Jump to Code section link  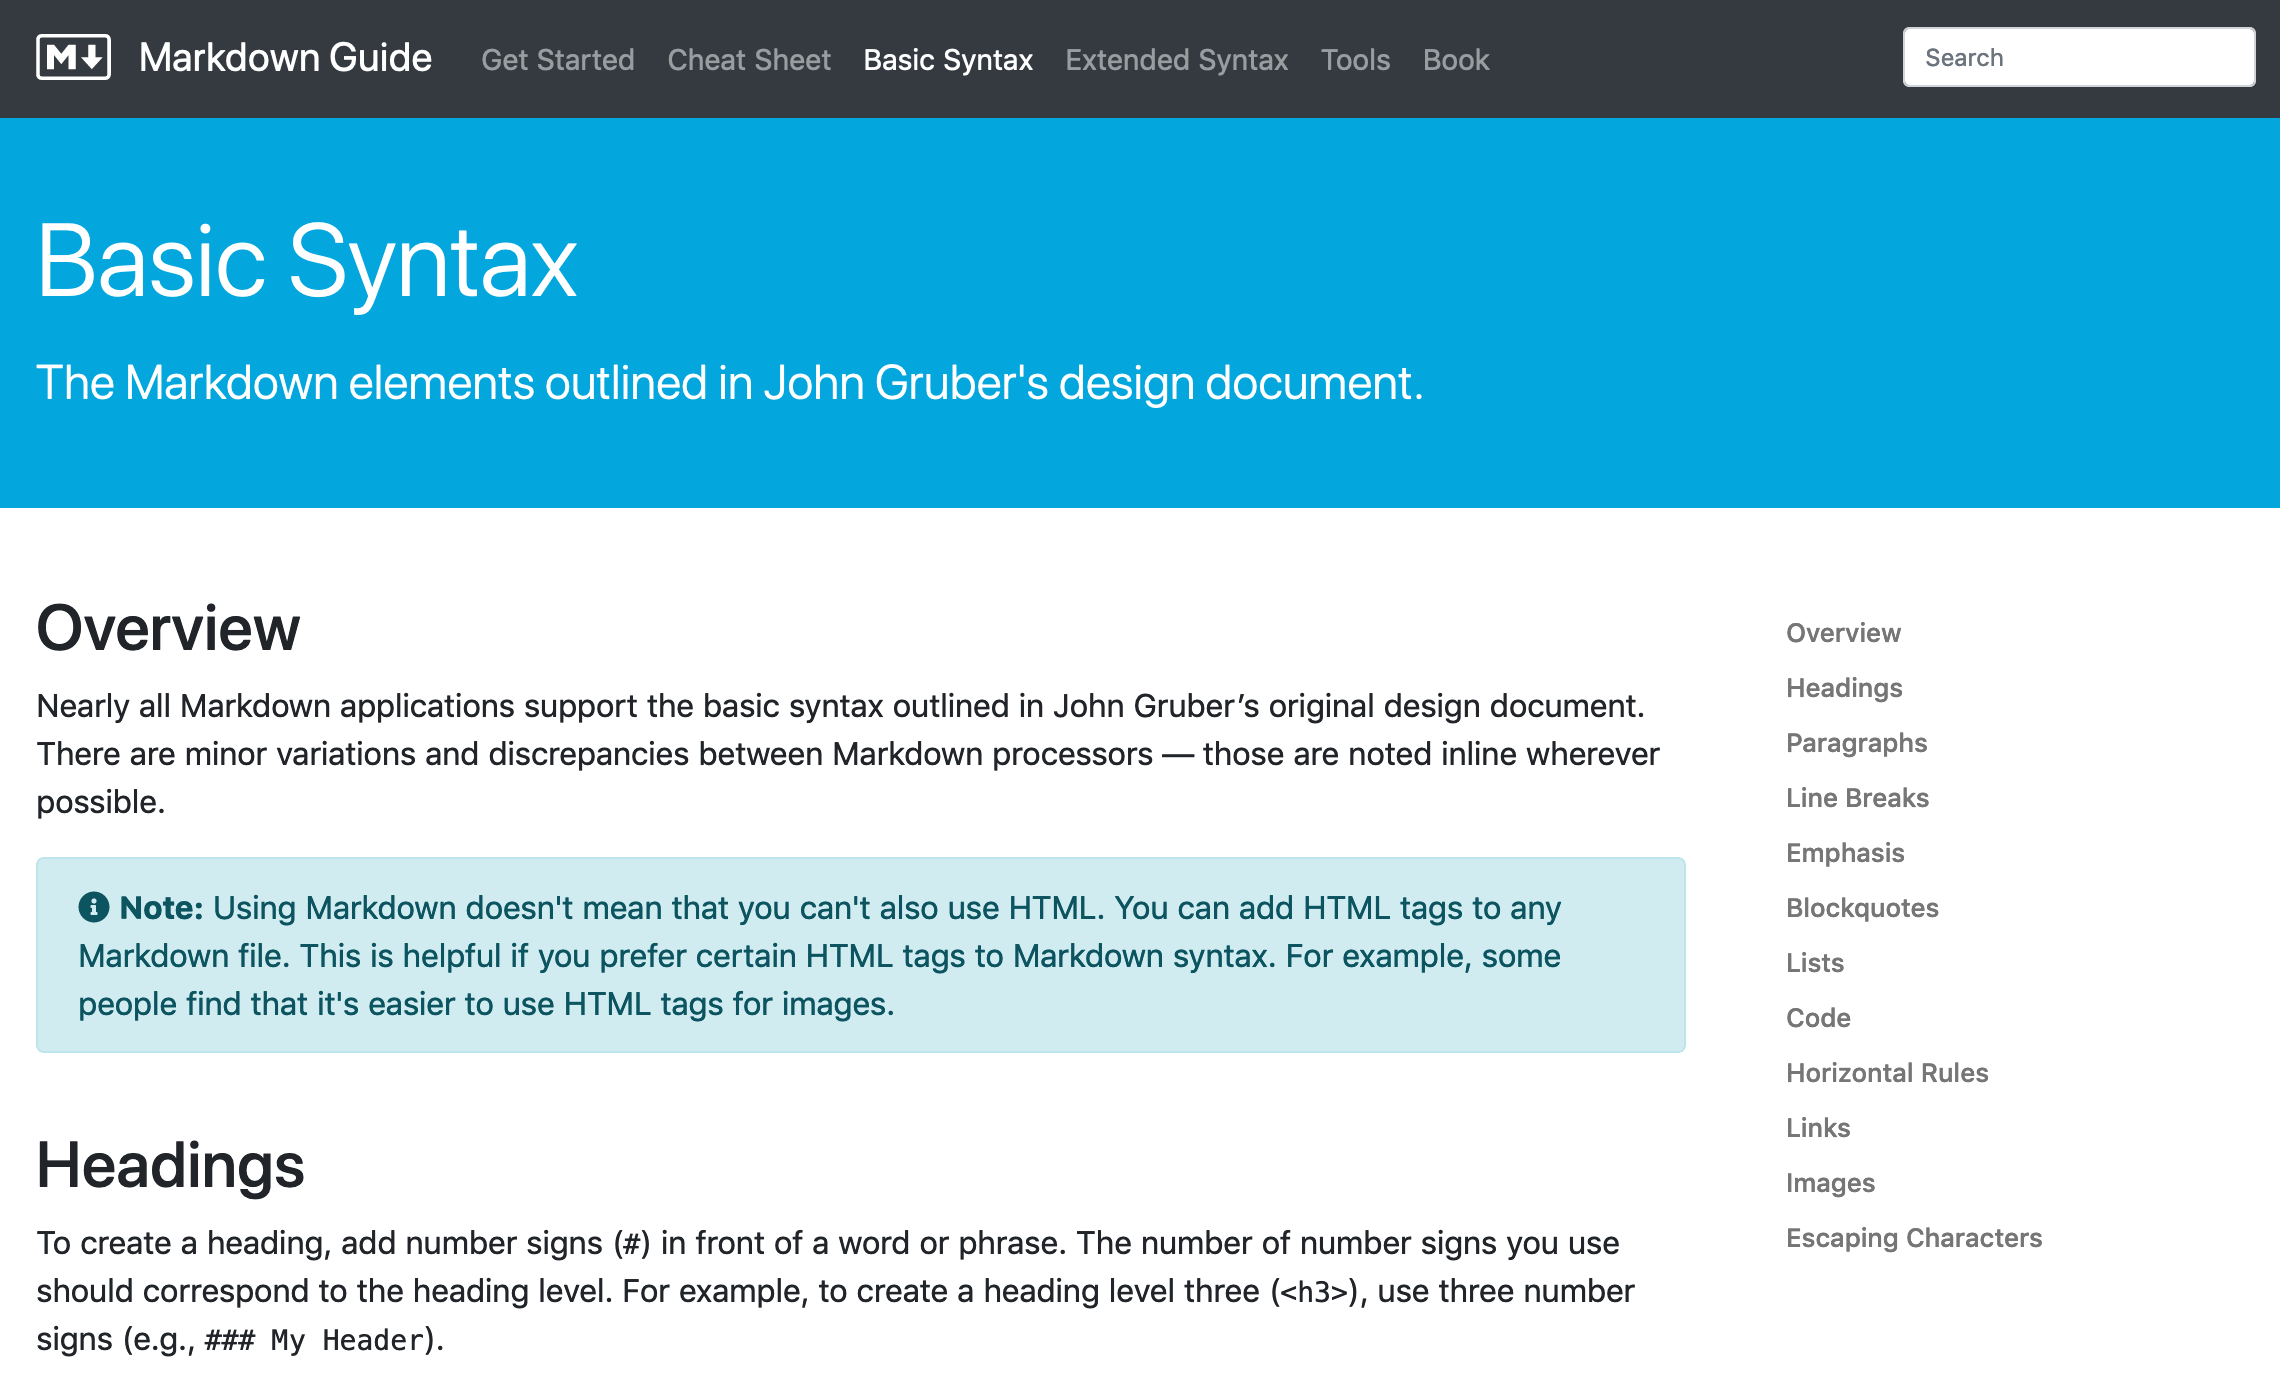point(1818,1018)
